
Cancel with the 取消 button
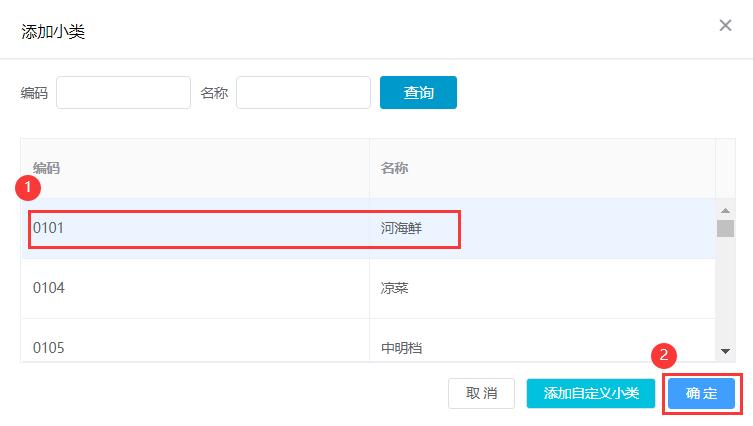[x=481, y=393]
